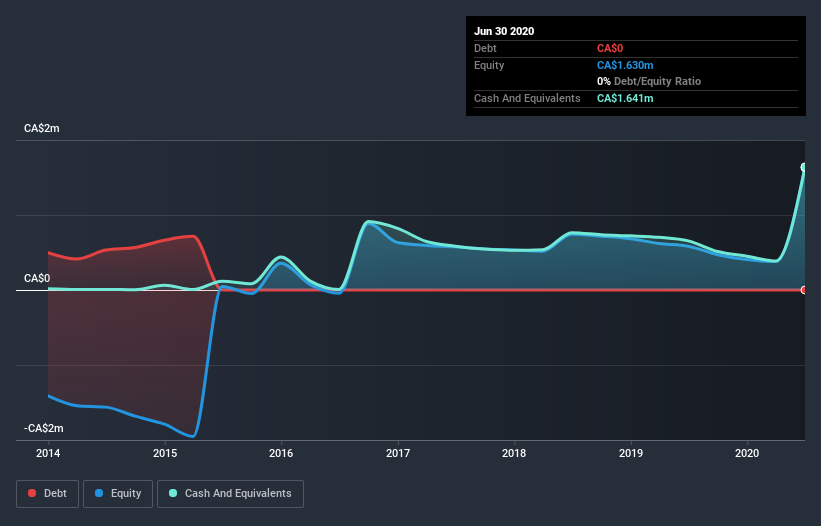Click the Cash And Equivalents tooltip label
The image size is (821, 526).
click(527, 98)
